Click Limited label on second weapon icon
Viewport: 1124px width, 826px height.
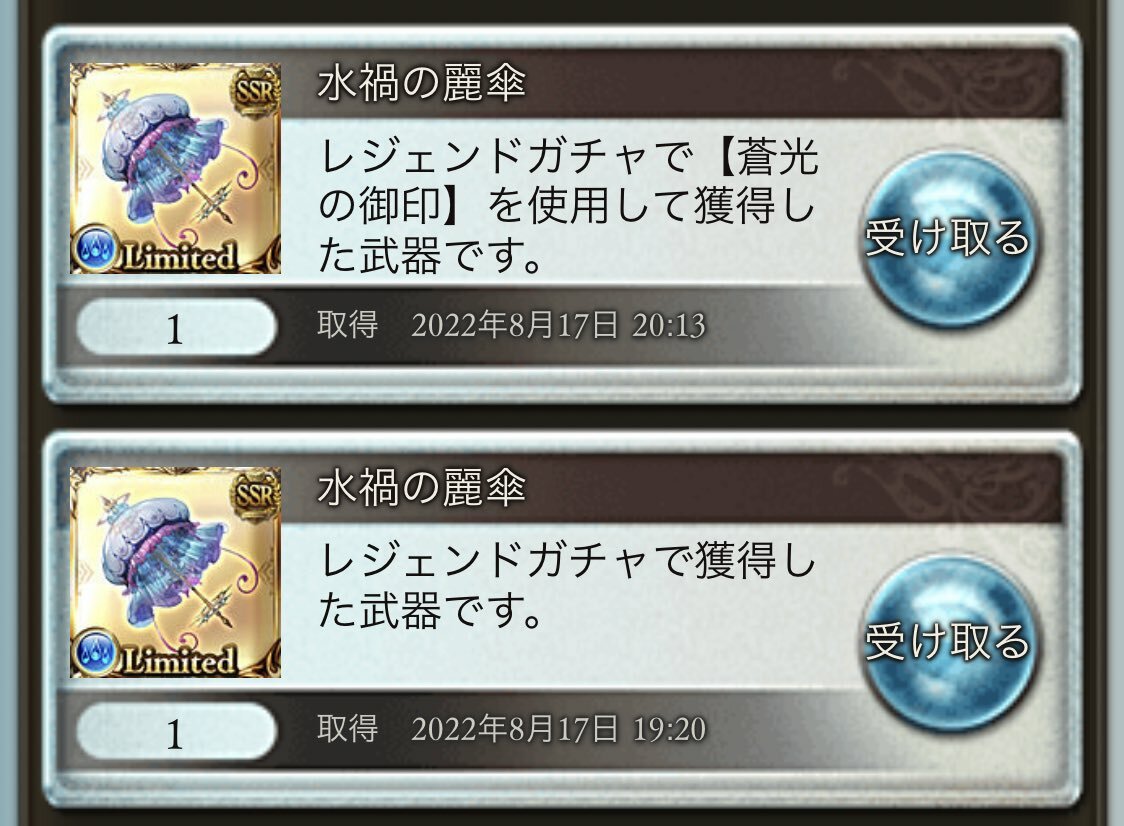click(179, 660)
